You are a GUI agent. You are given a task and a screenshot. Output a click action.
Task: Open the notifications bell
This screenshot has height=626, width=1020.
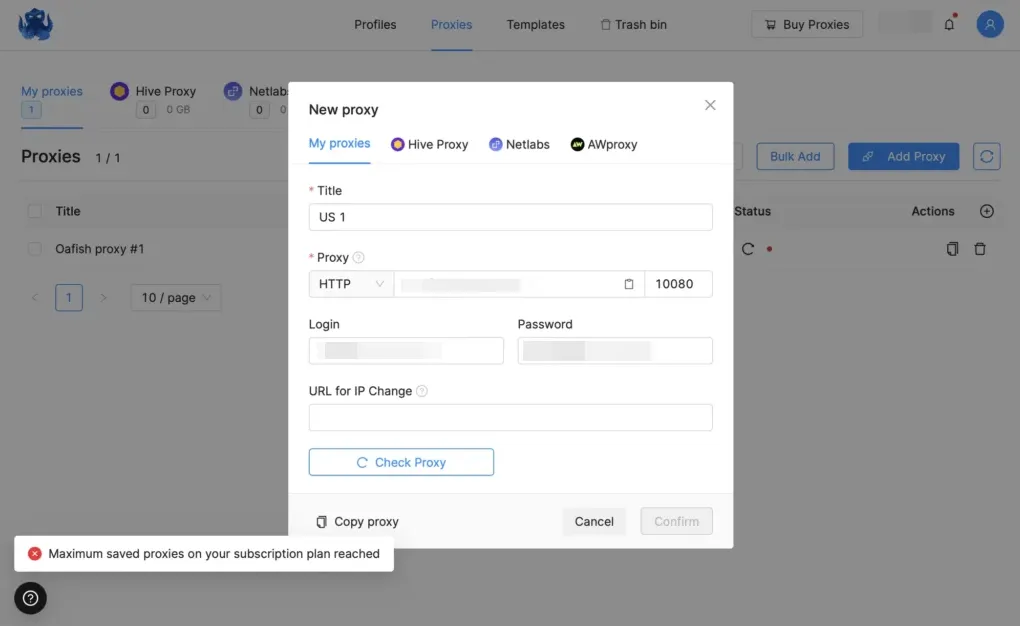pyautogui.click(x=948, y=23)
